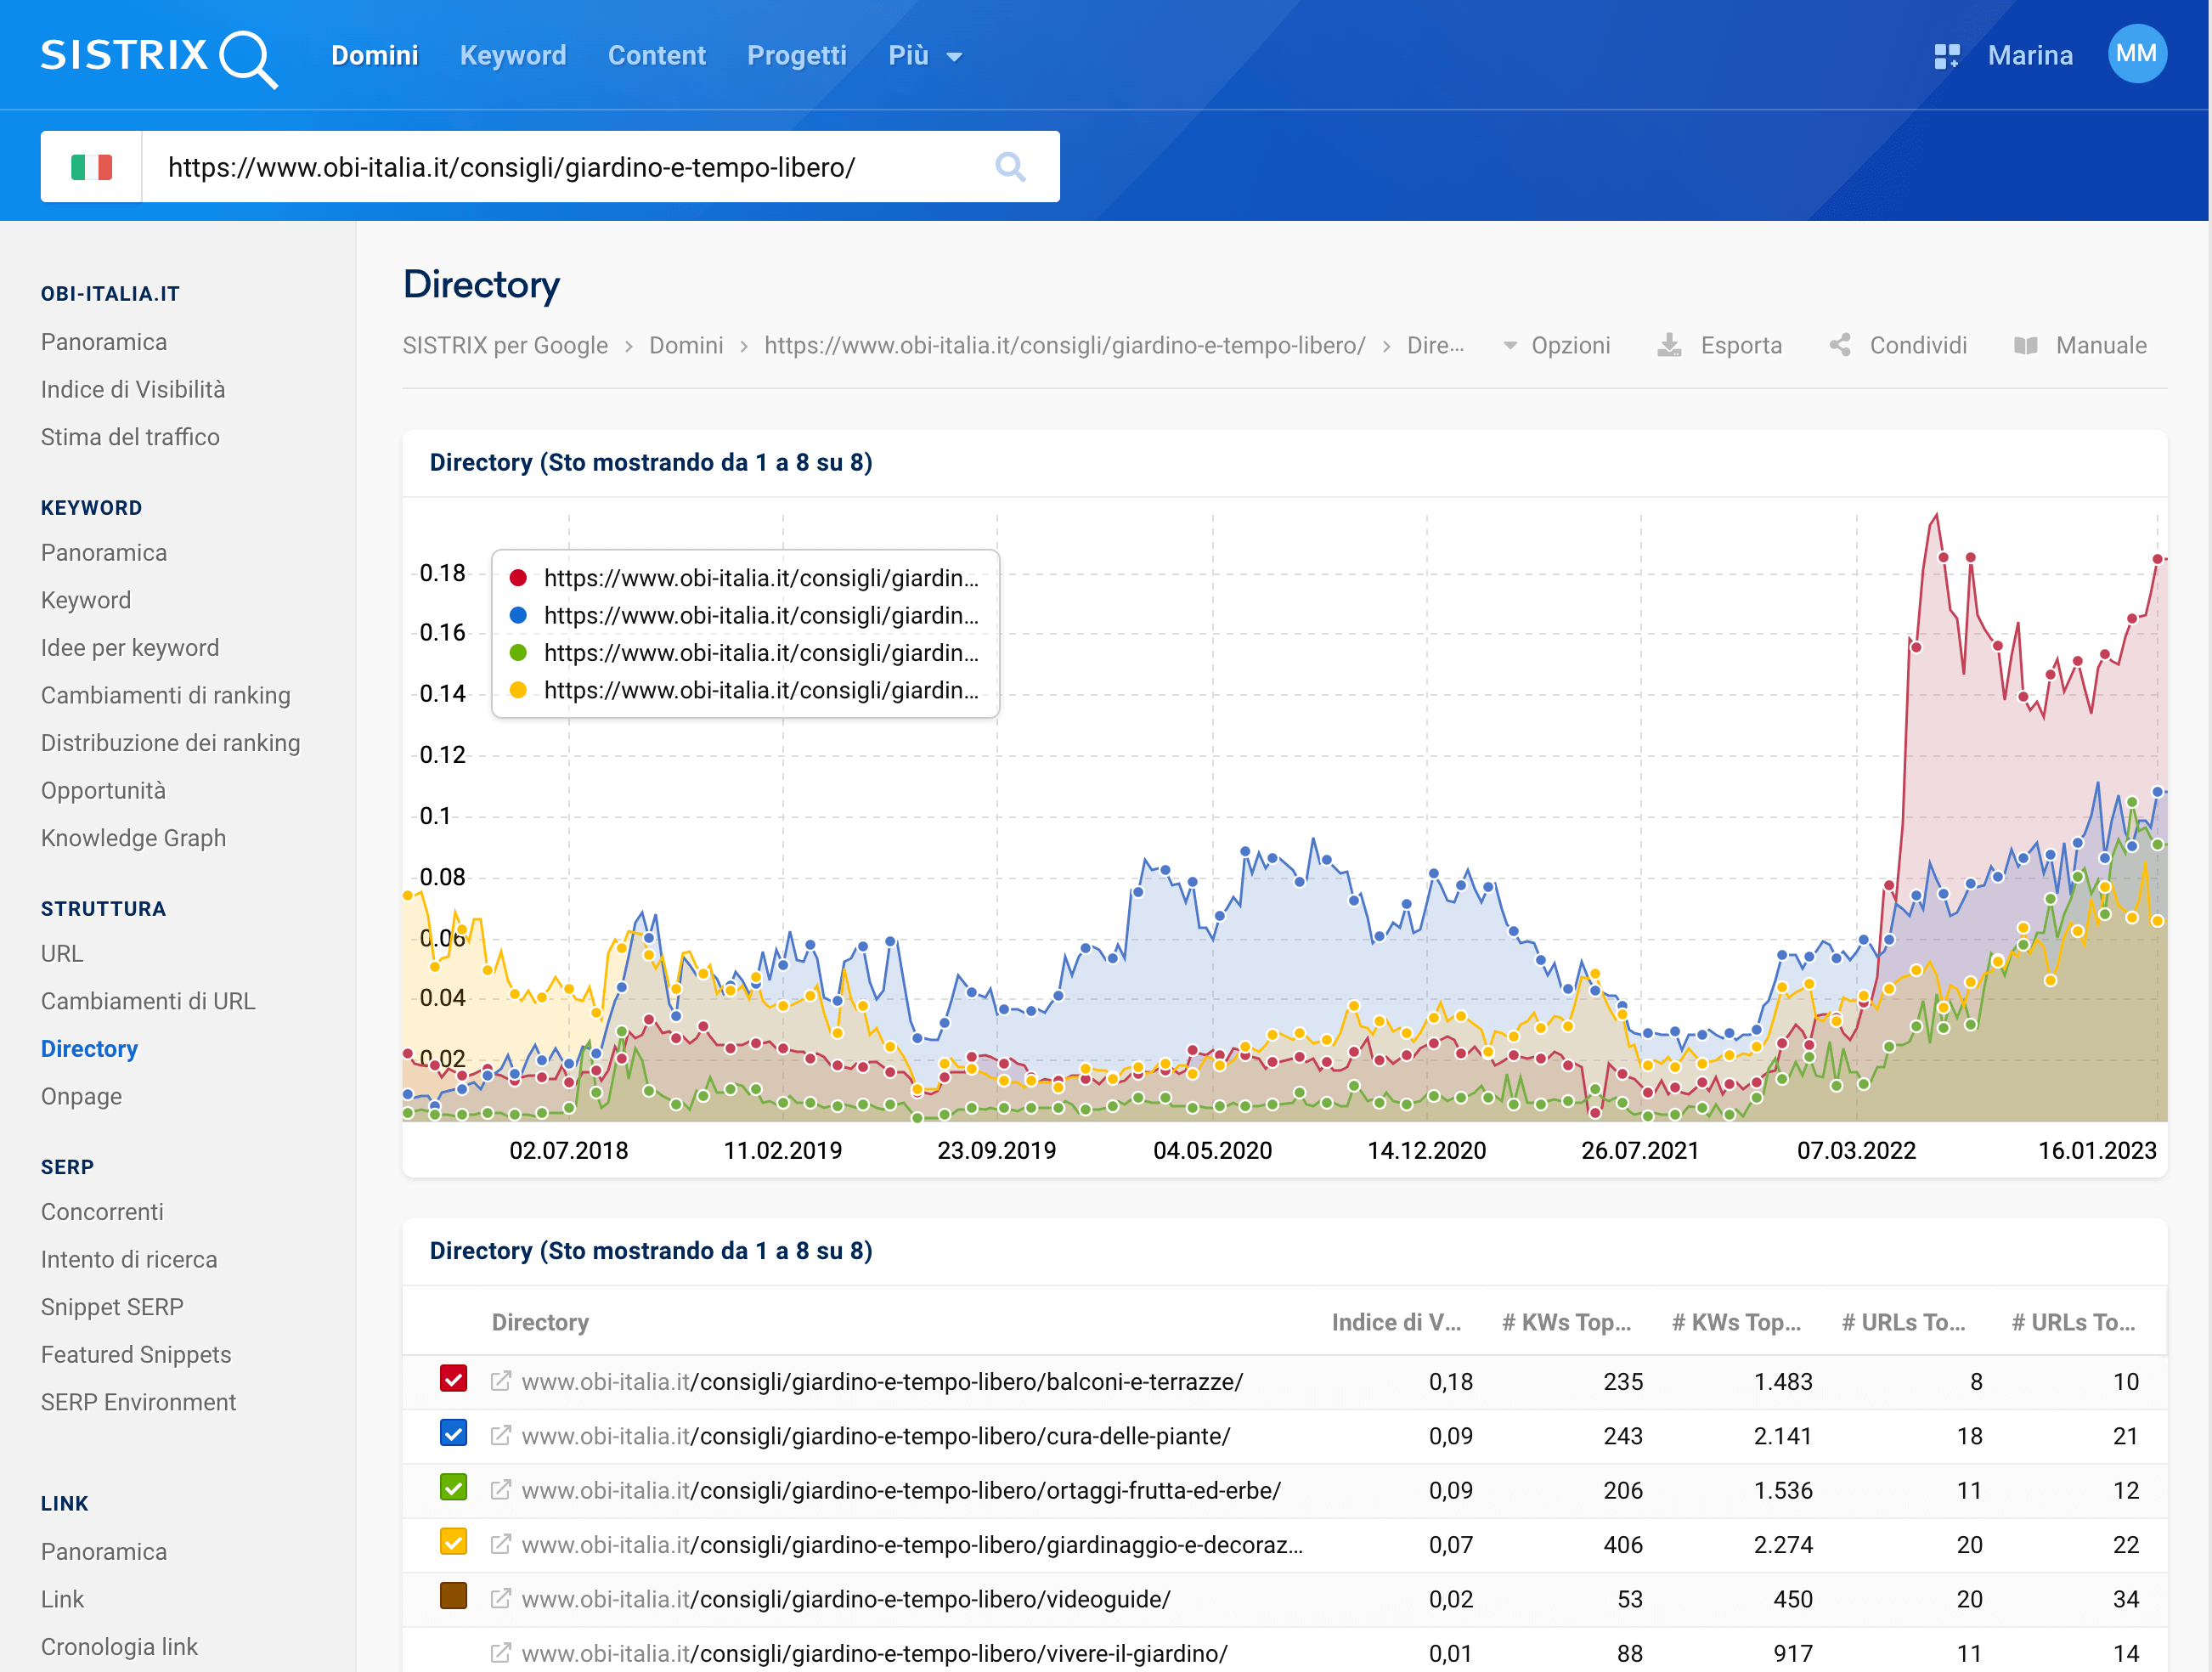Viewport: 2212px width, 1672px height.
Task: Click the grid/apps icon near Marina
Action: (1944, 54)
